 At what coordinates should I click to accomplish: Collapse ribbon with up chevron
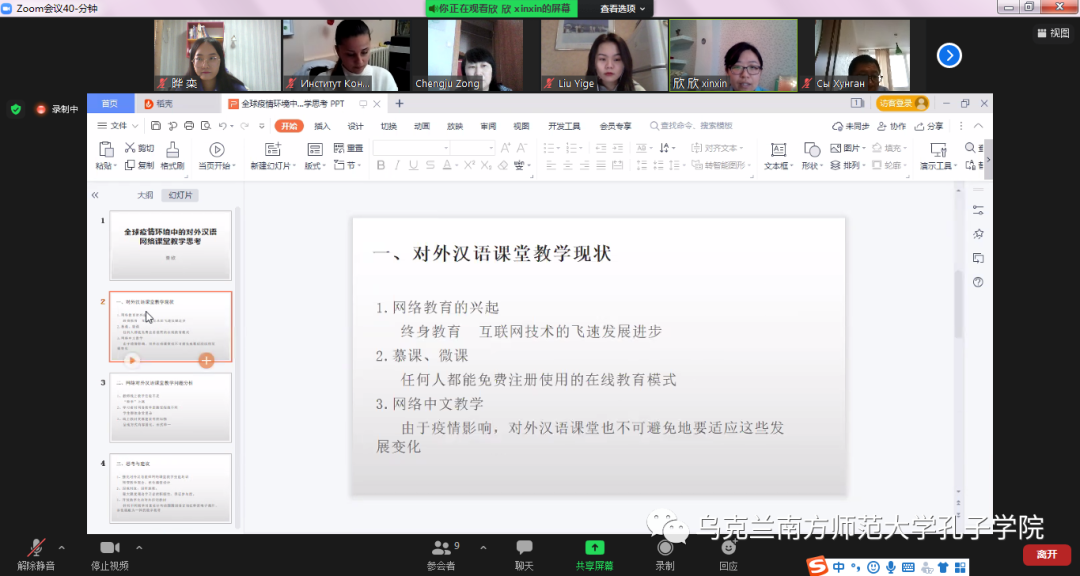click(x=978, y=126)
